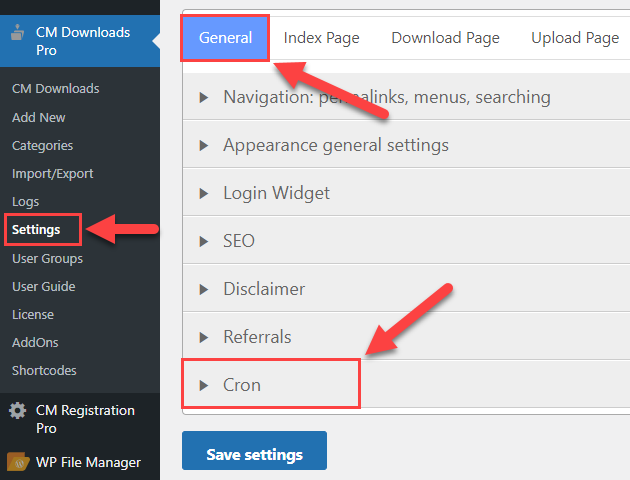This screenshot has height=480, width=630.
Task: Click the Navigation: permalinks, menus, searching title
Action: coord(387,97)
